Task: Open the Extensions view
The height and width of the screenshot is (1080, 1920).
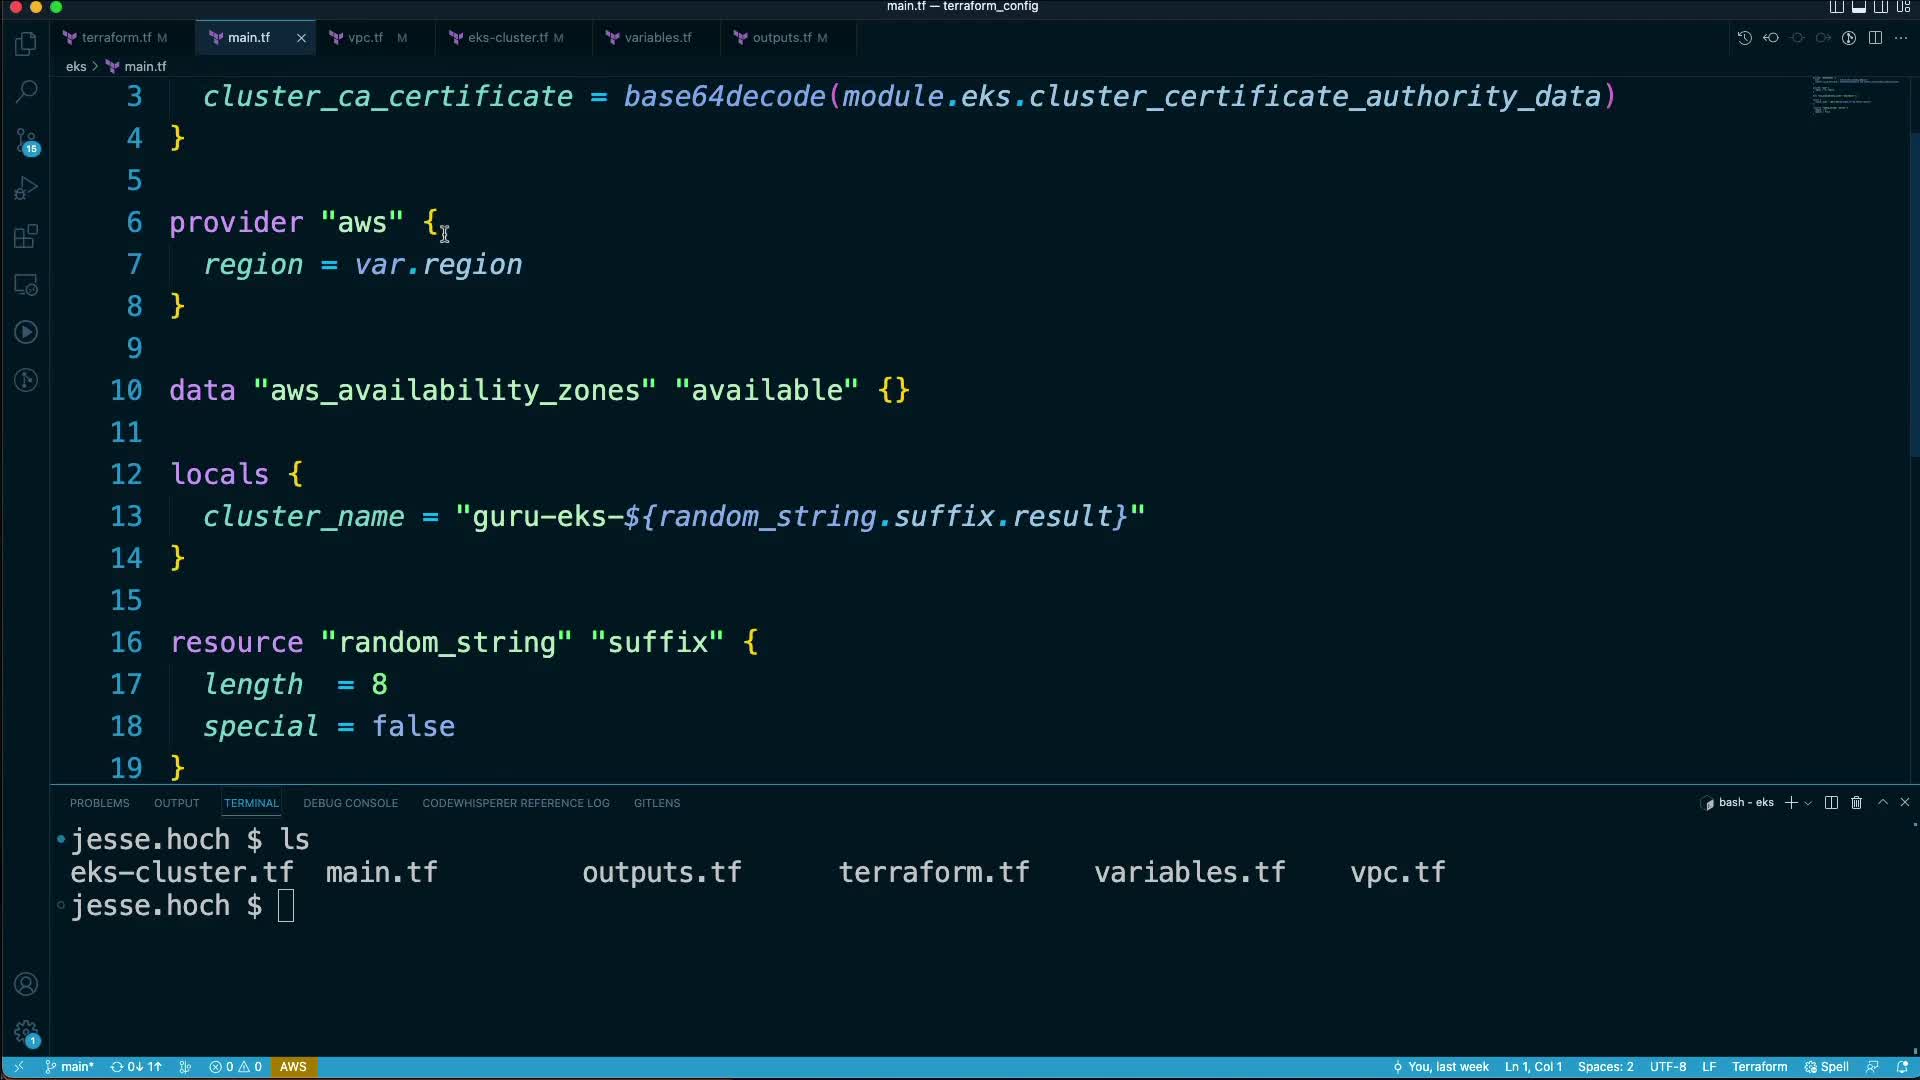Action: [26, 236]
